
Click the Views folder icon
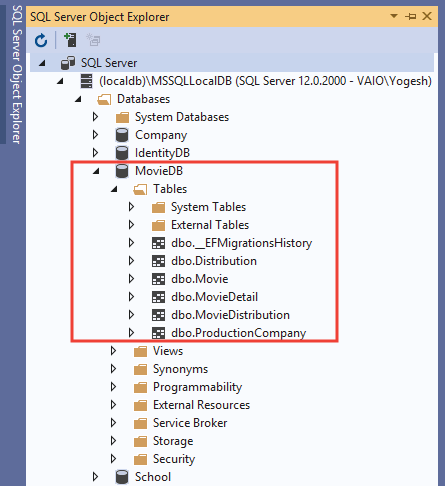[140, 351]
